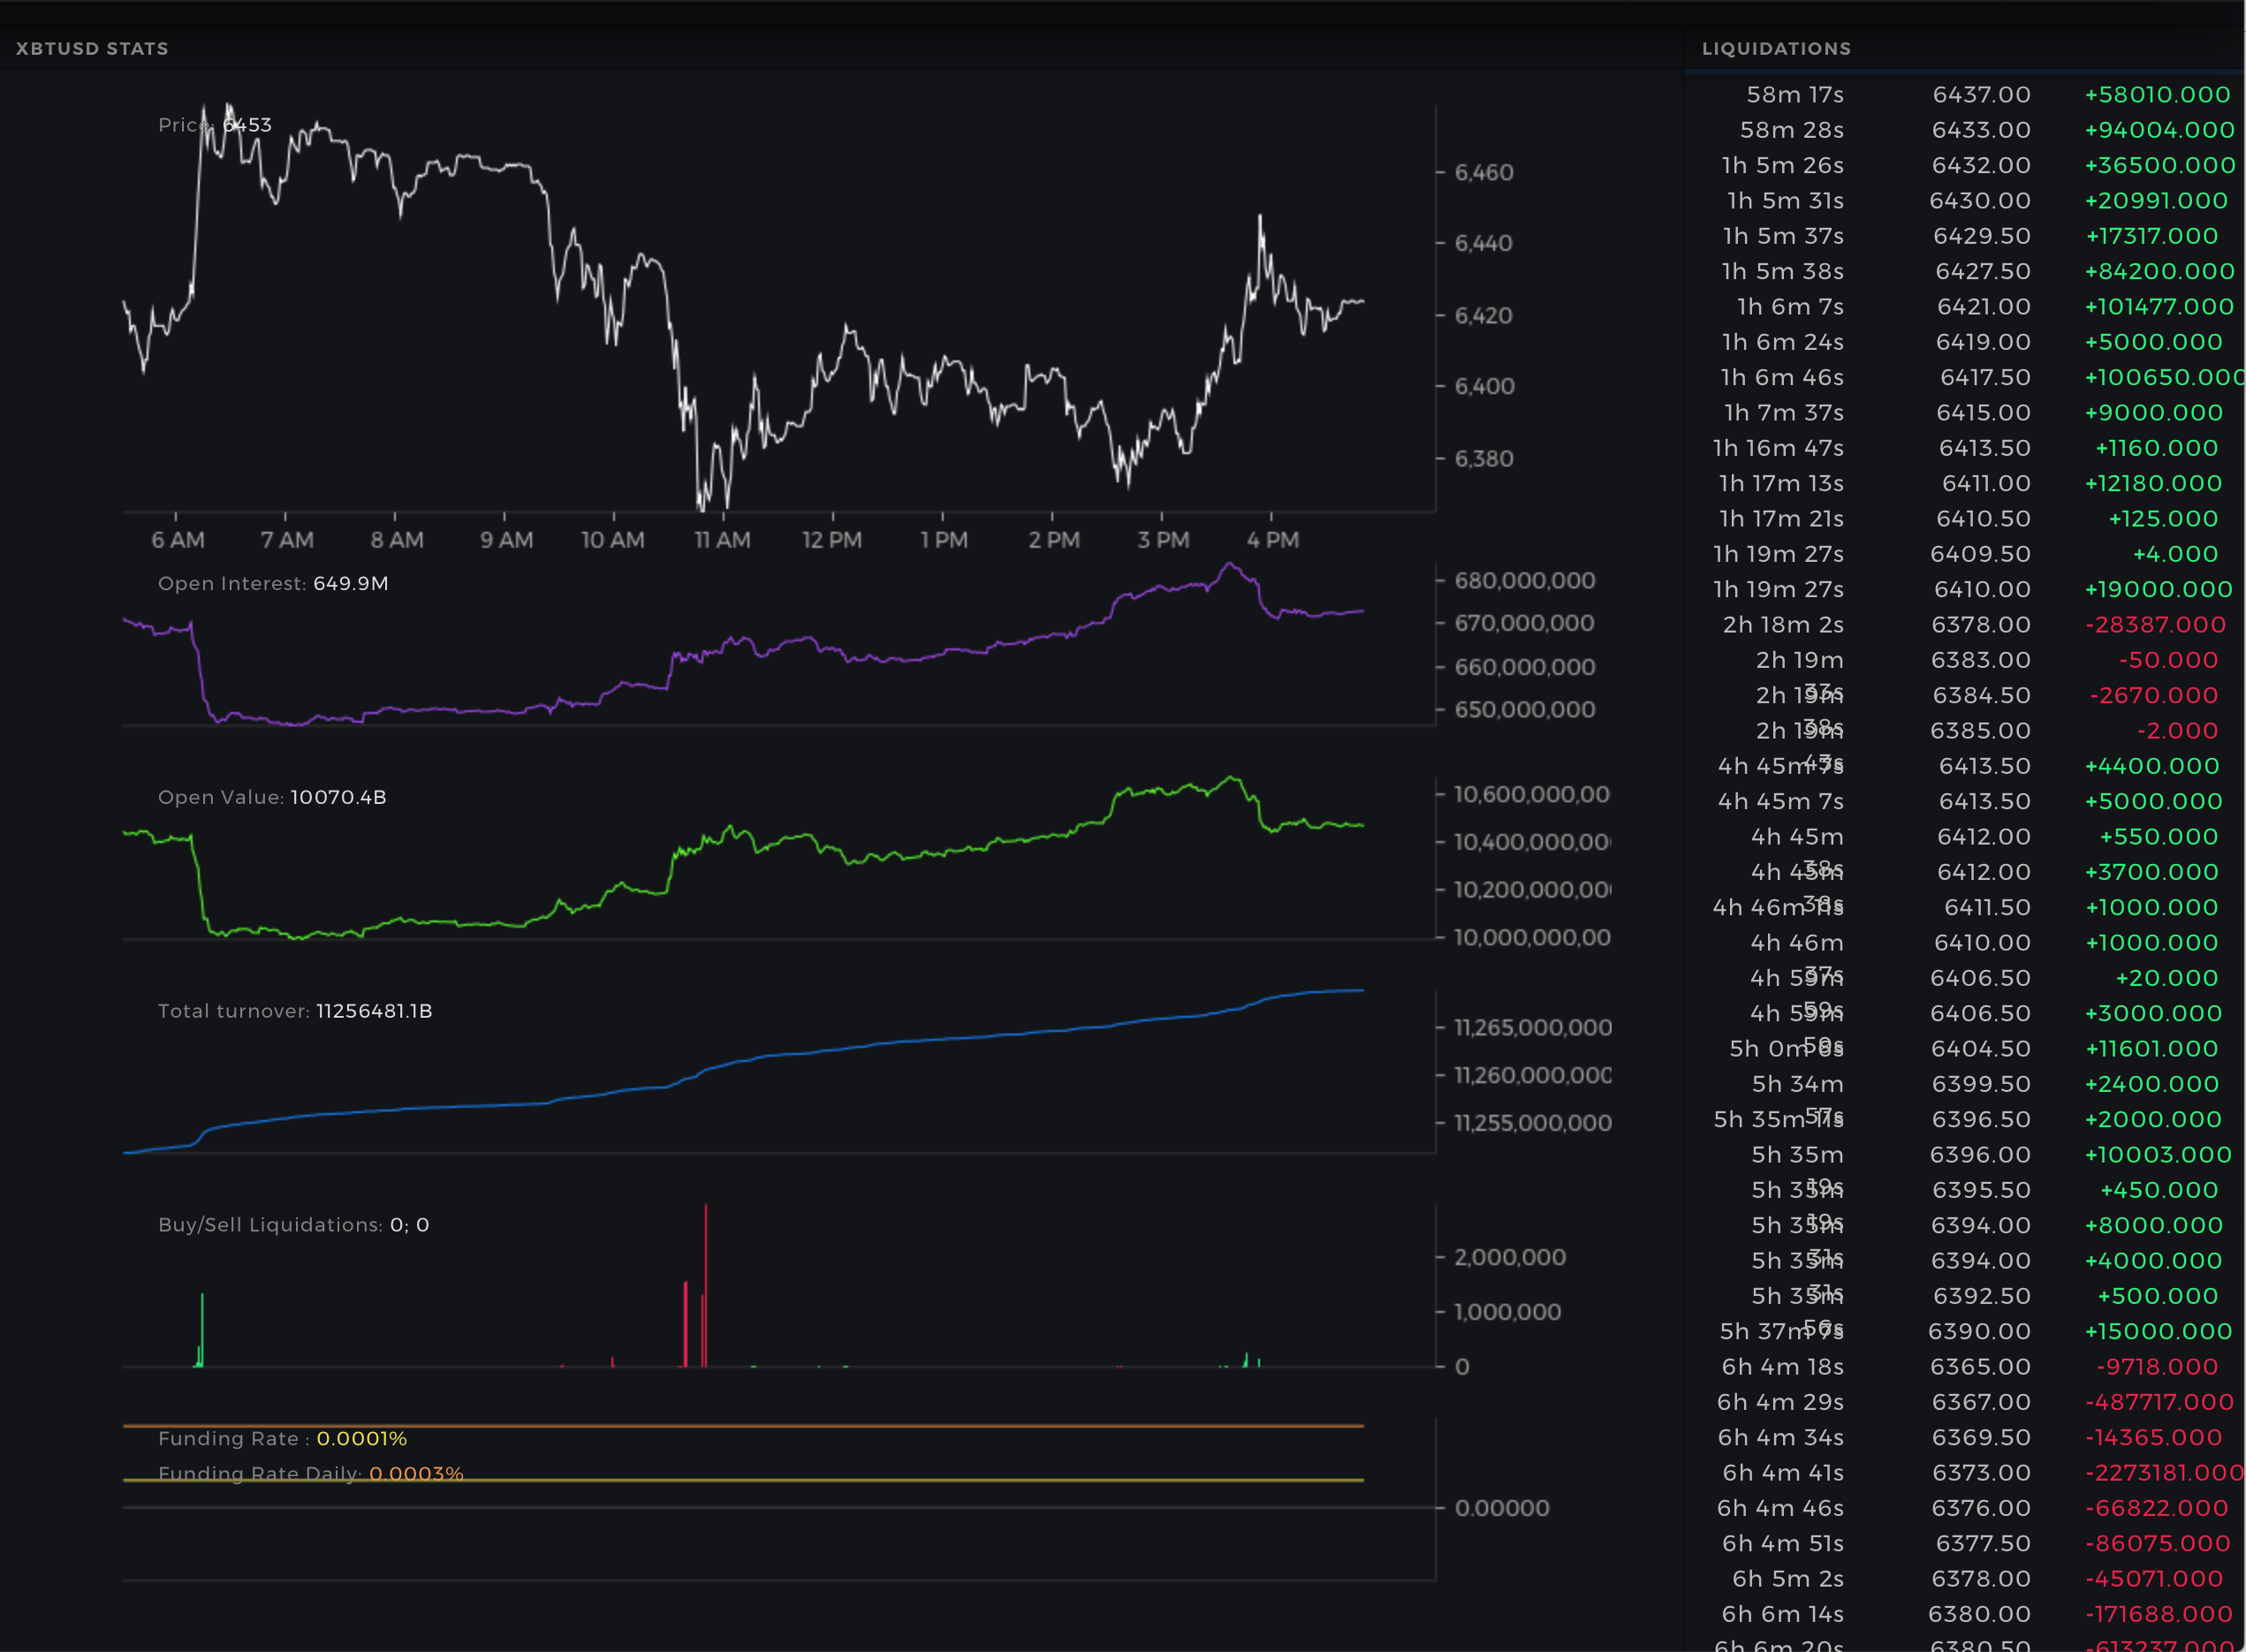Click the tall red liquidation bar
Screen dimensions: 2246x1652
[x=705, y=1285]
